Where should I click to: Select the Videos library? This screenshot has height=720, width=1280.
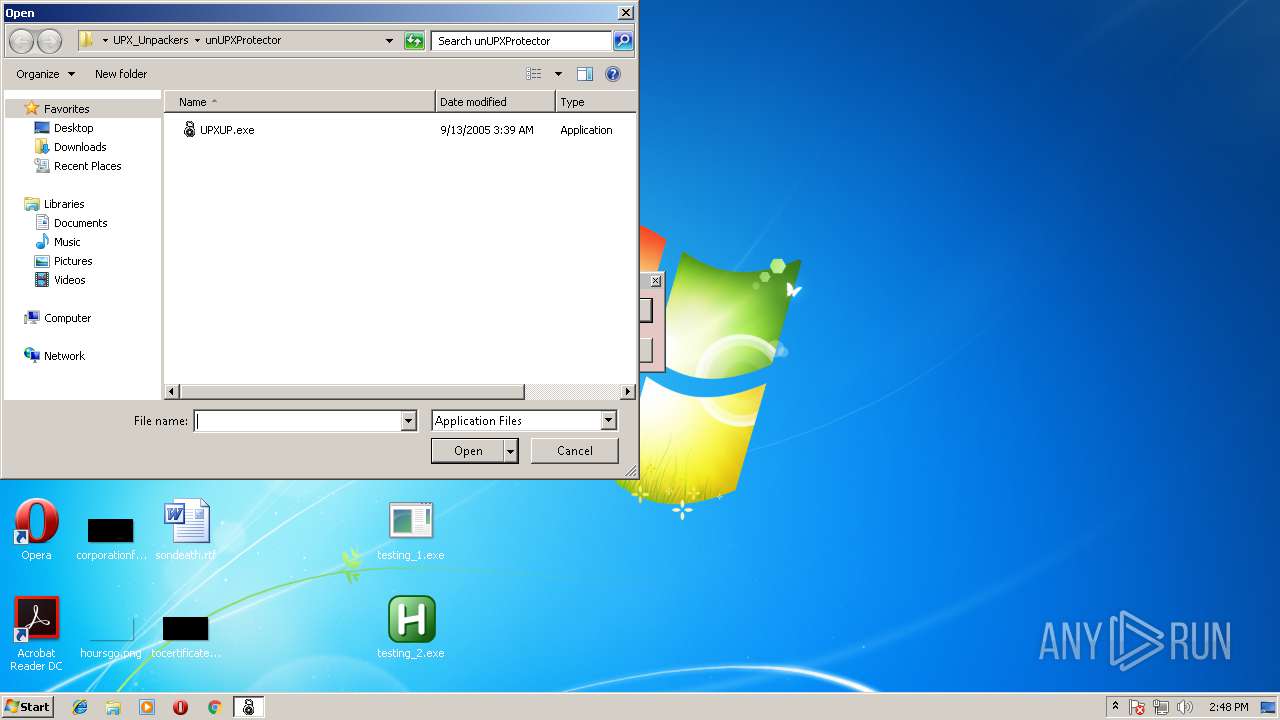point(69,280)
